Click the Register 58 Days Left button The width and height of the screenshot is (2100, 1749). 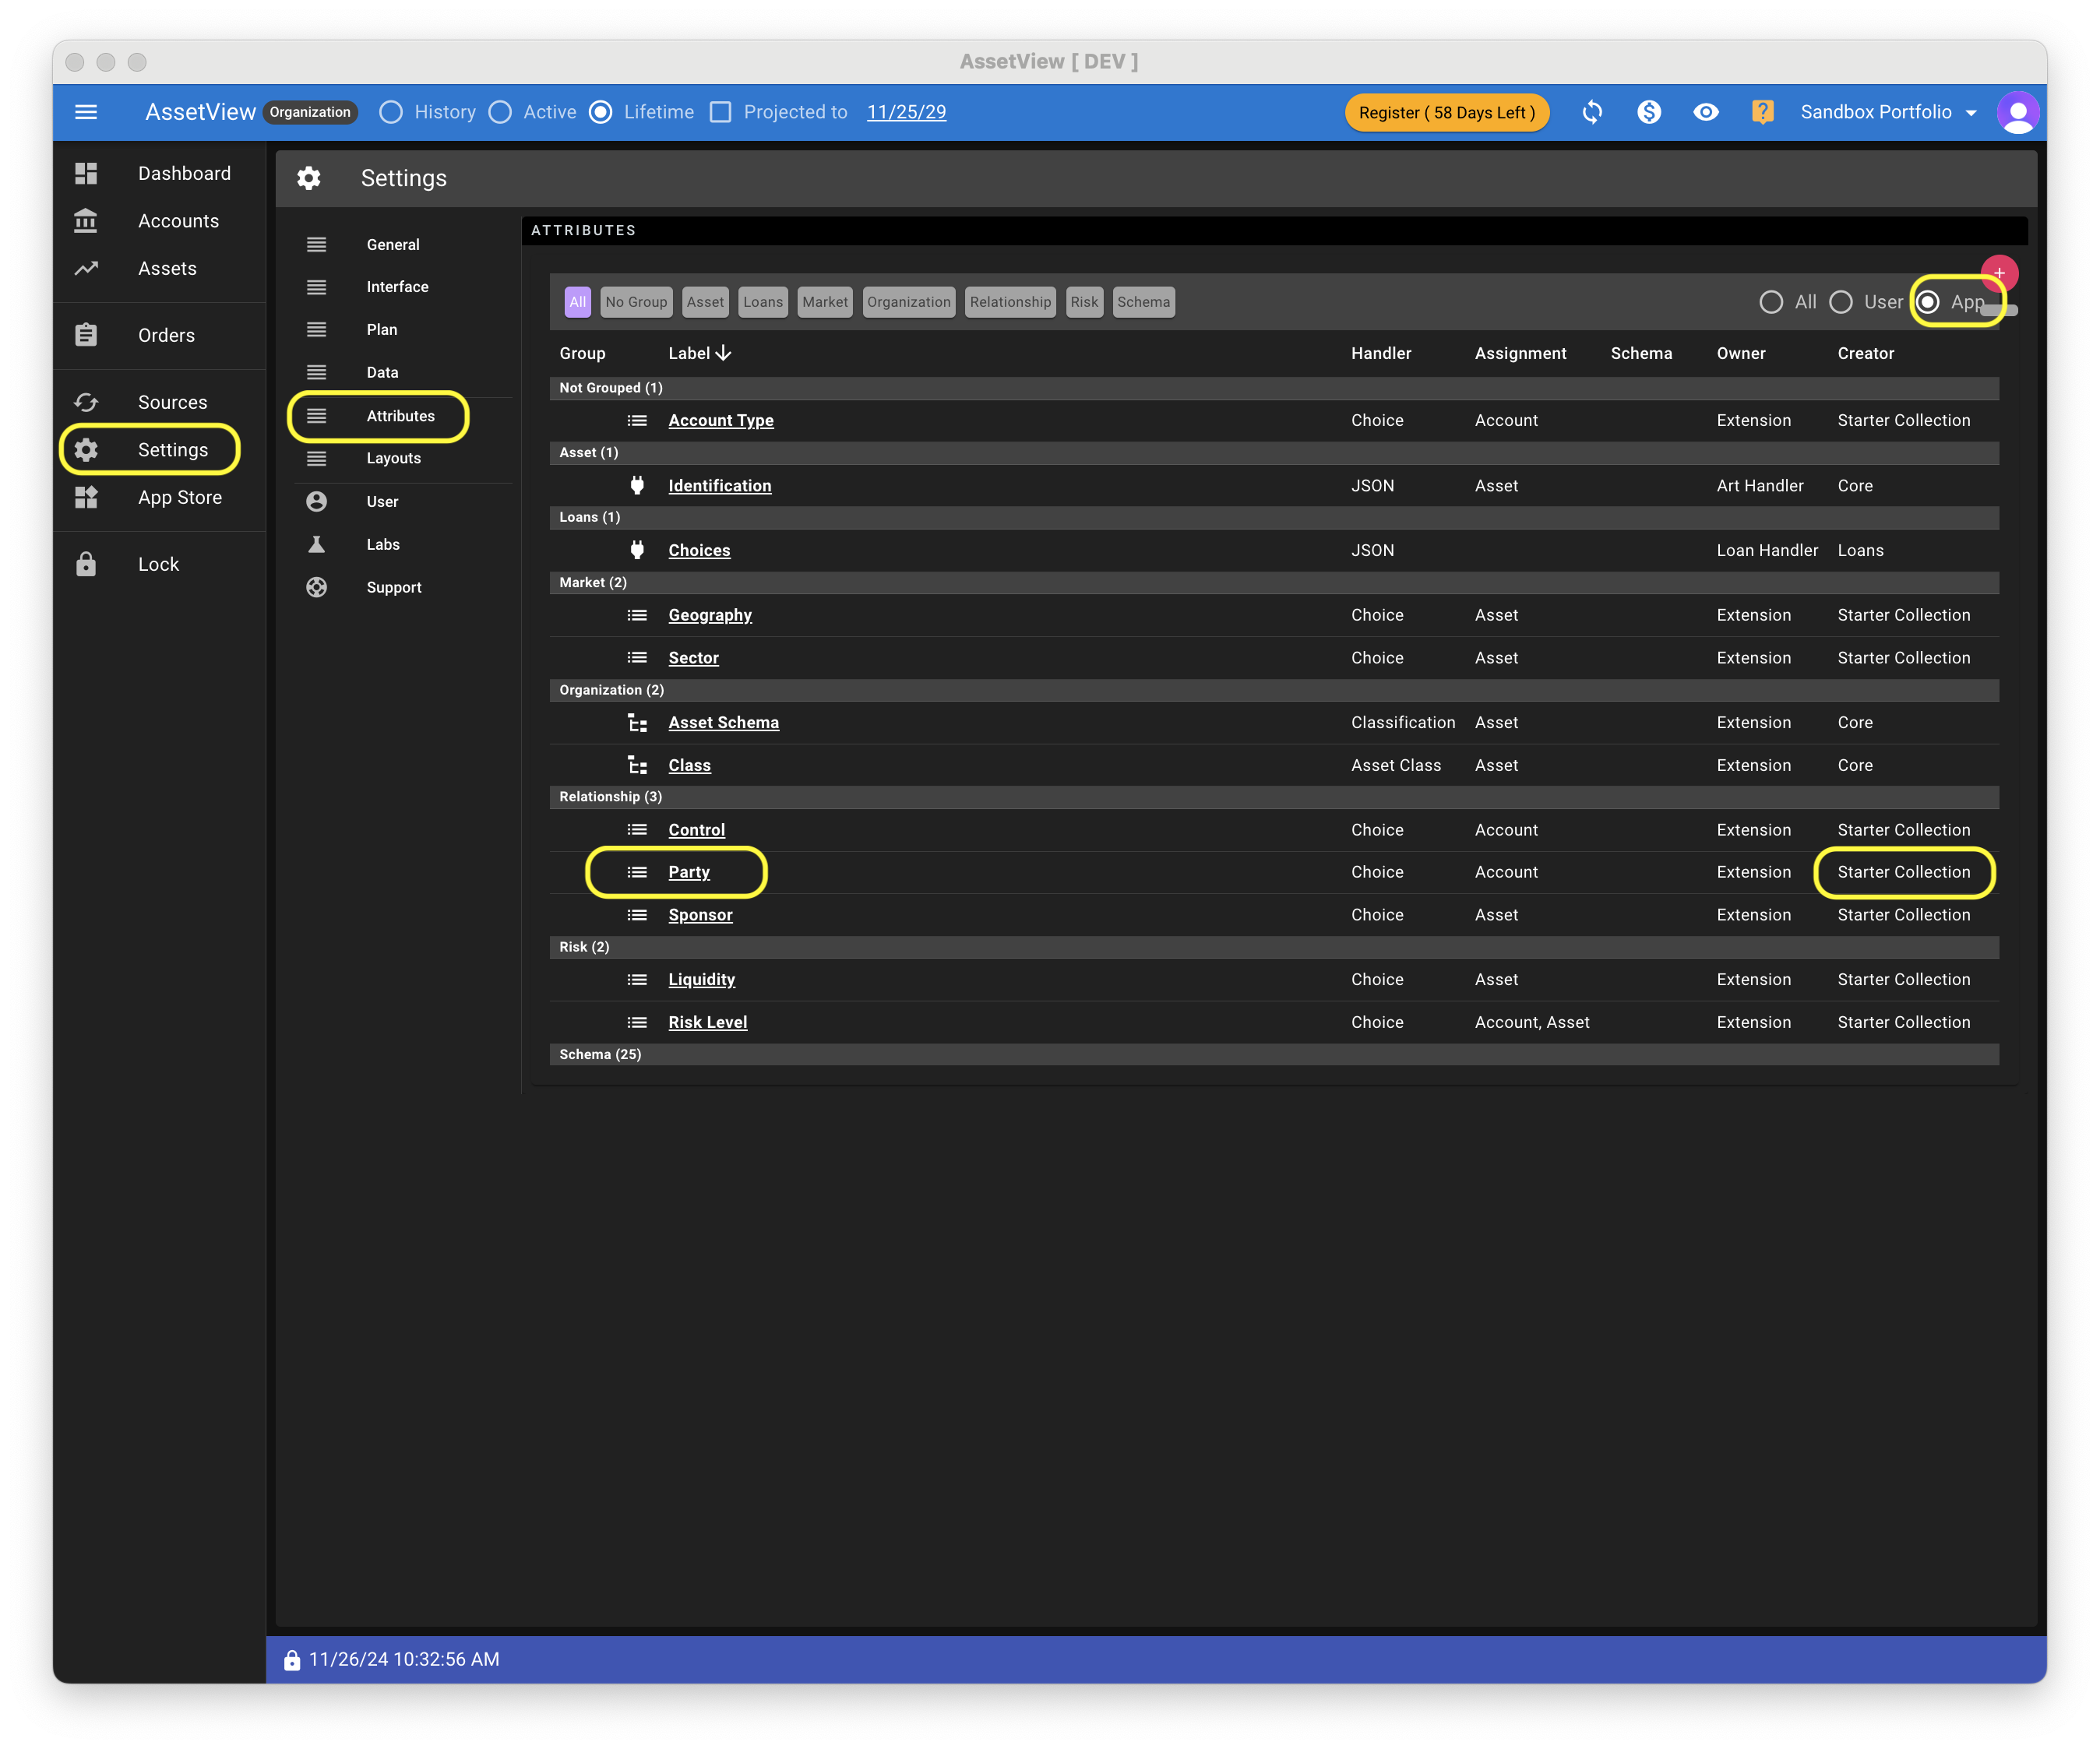1446,112
